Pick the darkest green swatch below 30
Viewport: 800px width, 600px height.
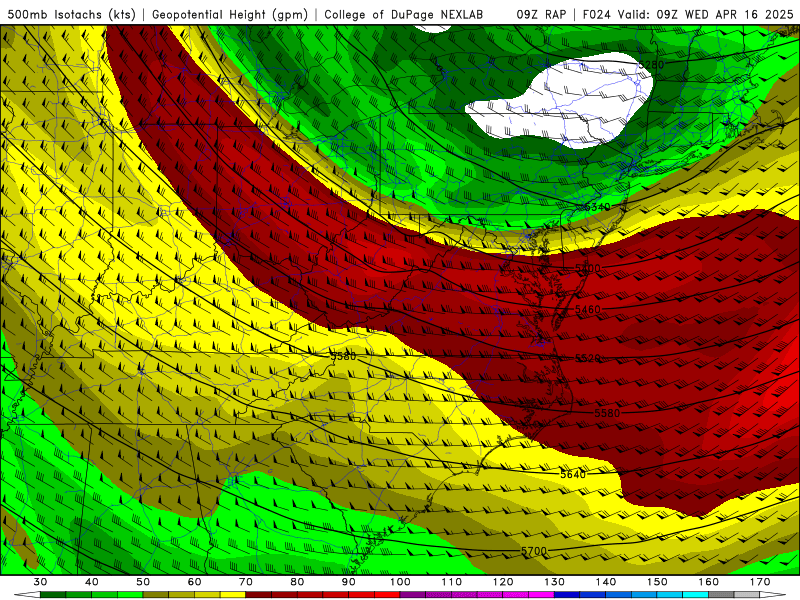click(53, 595)
